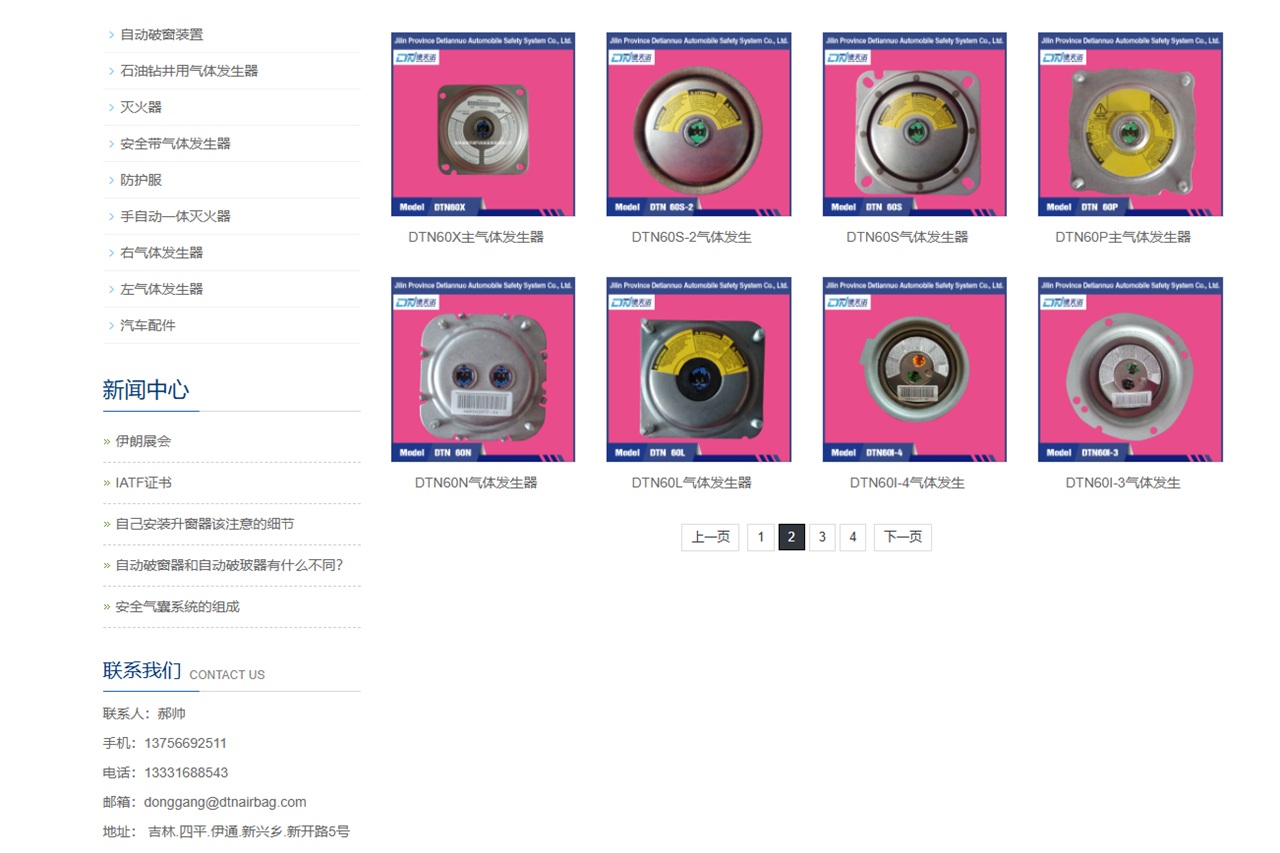Viewport: 1280px width, 853px height.
Task: Open the 安全带气体发生器 category
Action: click(176, 143)
